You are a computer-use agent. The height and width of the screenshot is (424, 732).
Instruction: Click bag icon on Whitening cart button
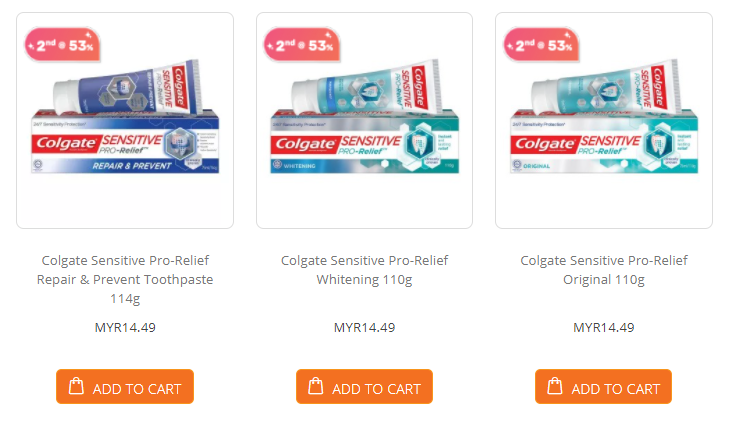point(316,386)
